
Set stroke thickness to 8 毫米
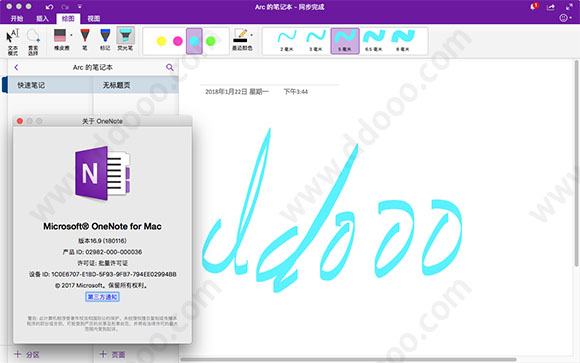pos(403,41)
